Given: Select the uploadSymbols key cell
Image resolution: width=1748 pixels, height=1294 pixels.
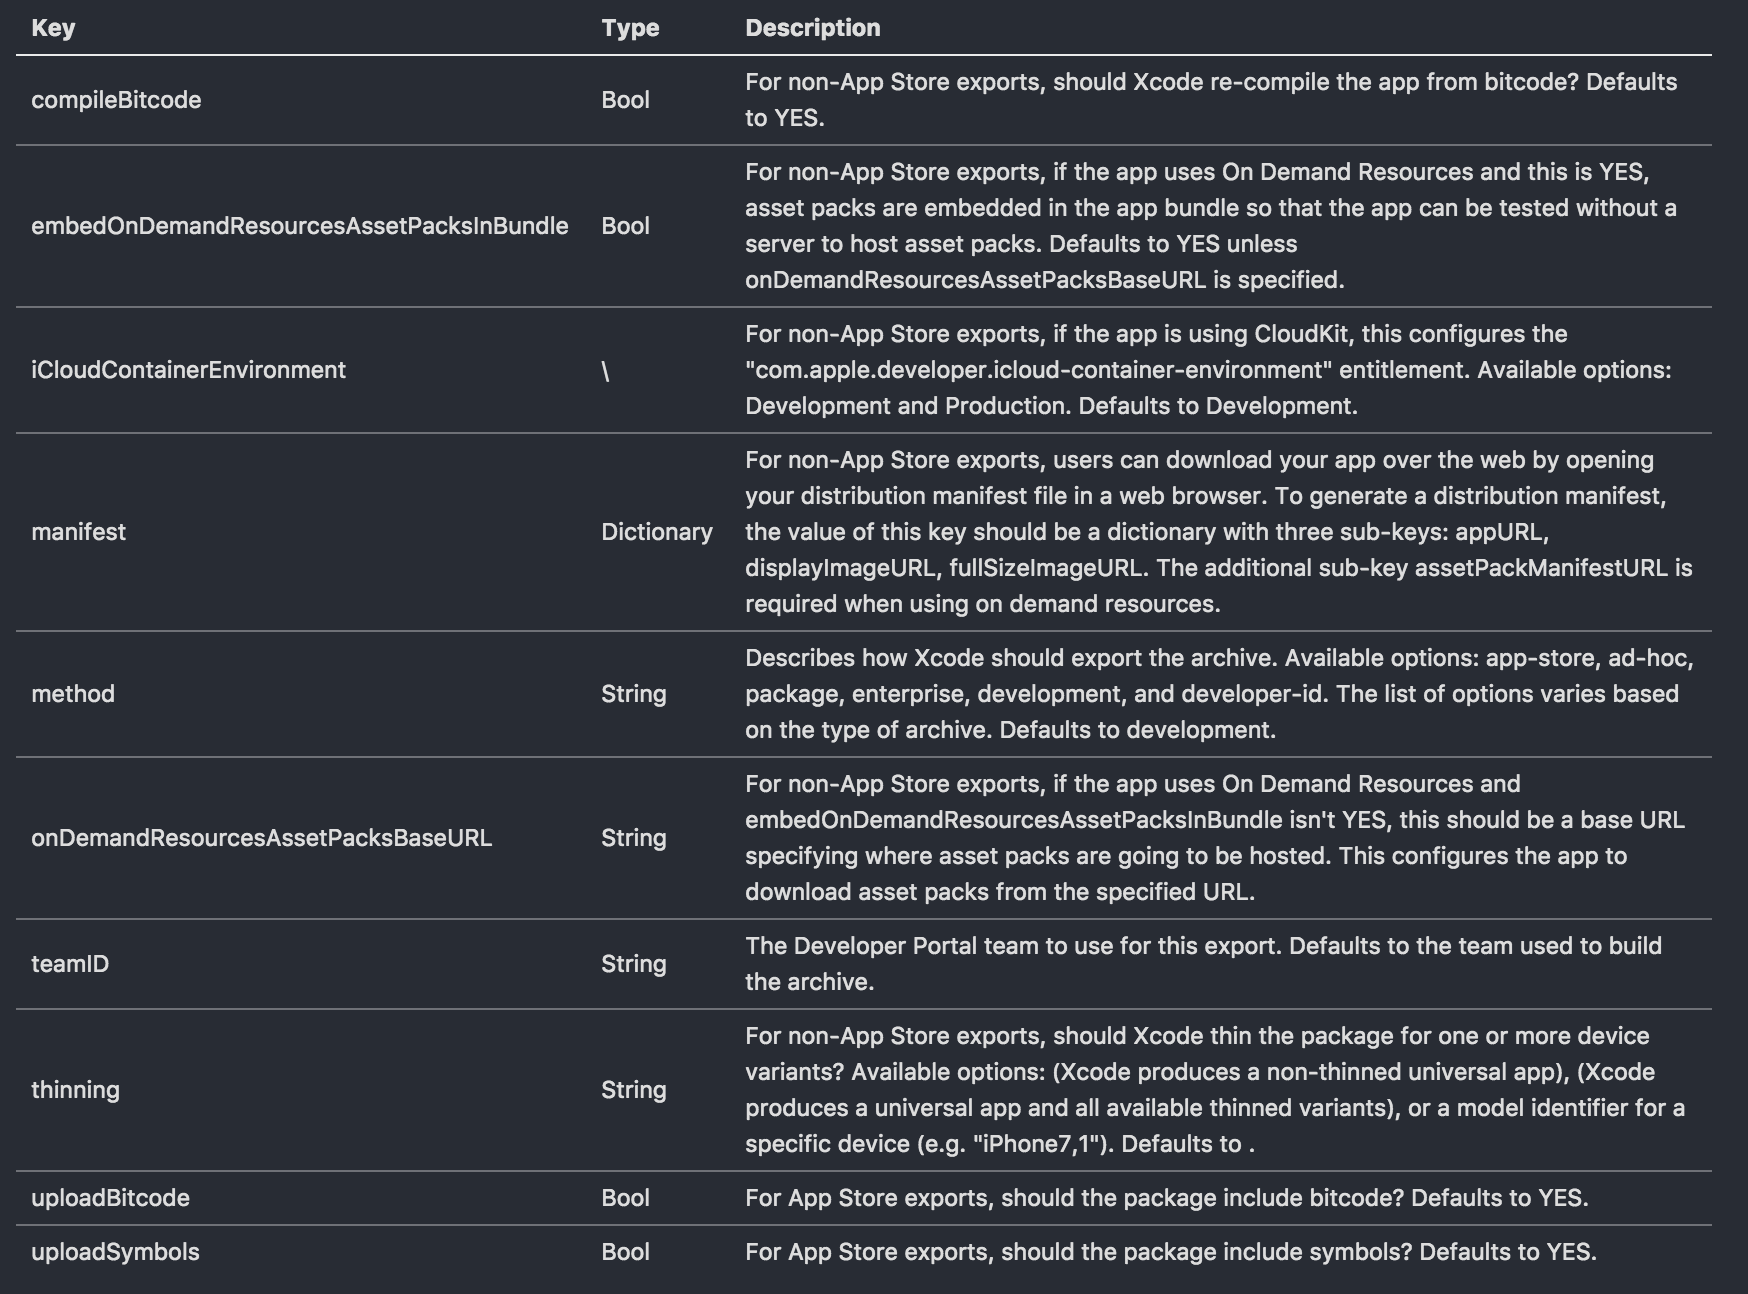Looking at the screenshot, I should coord(115,1252).
